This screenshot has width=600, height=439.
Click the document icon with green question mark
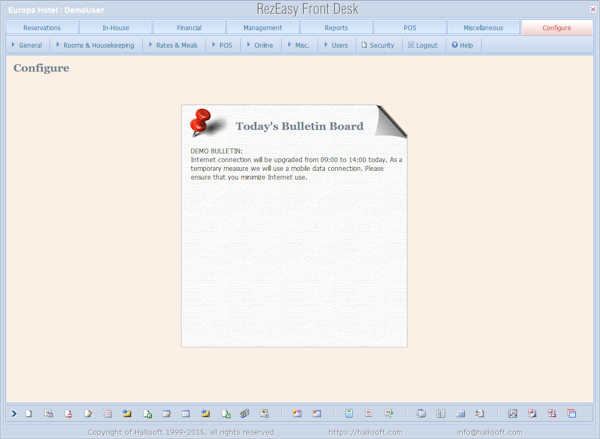[389, 414]
